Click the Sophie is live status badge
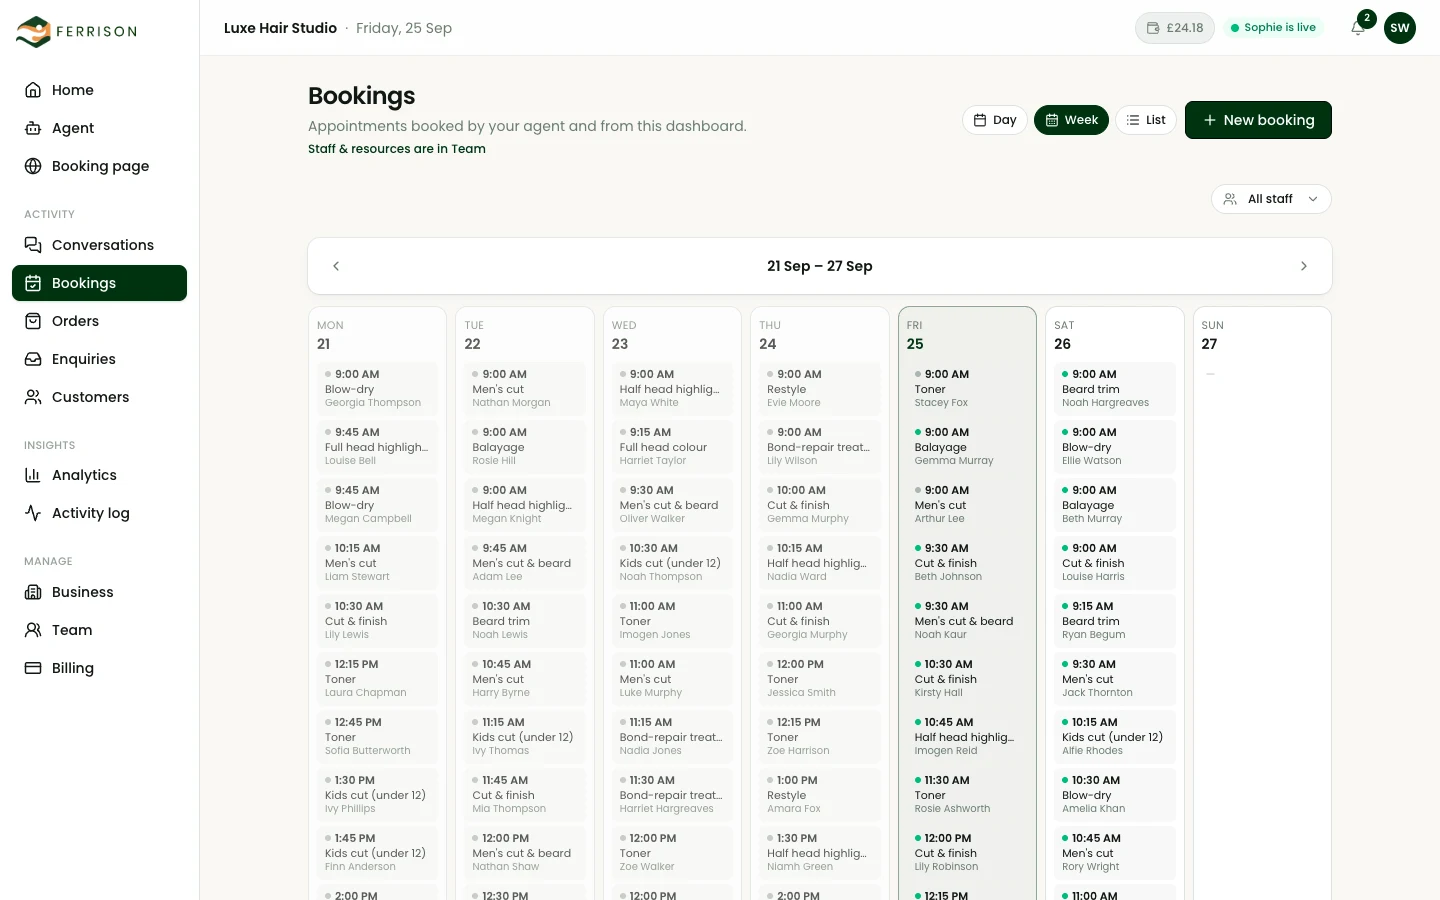 1274,28
